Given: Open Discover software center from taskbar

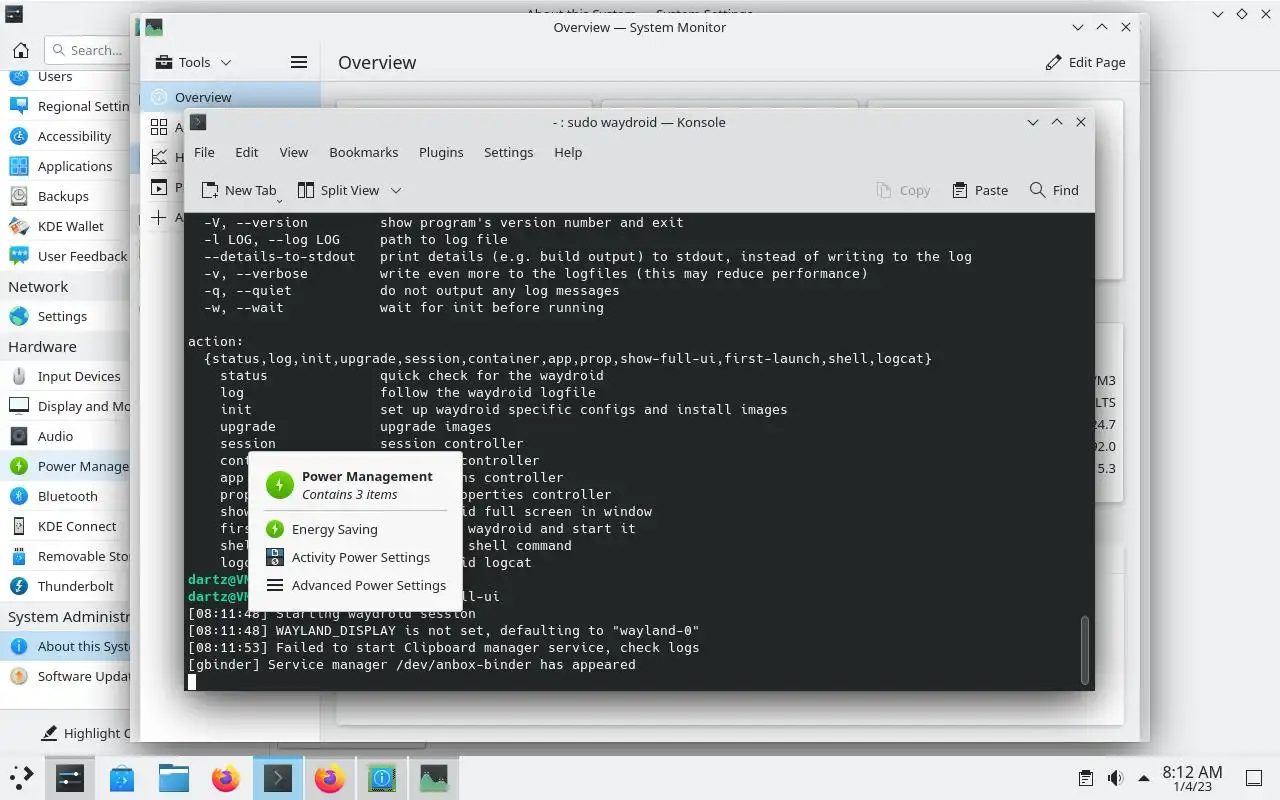Looking at the screenshot, I should tap(122, 777).
